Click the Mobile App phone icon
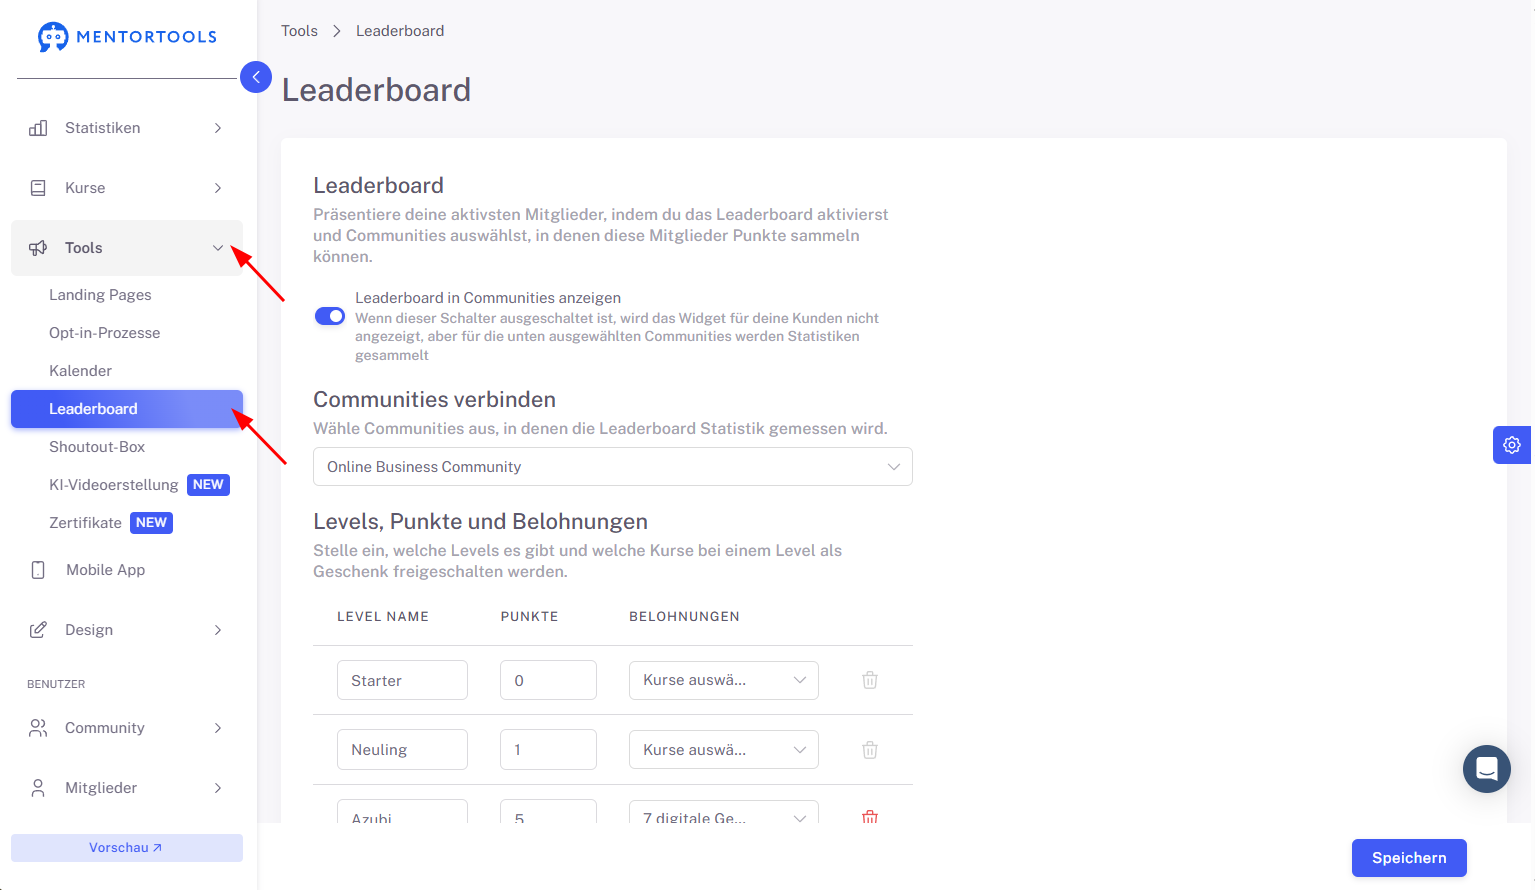Viewport: 1535px width, 890px height. click(38, 570)
